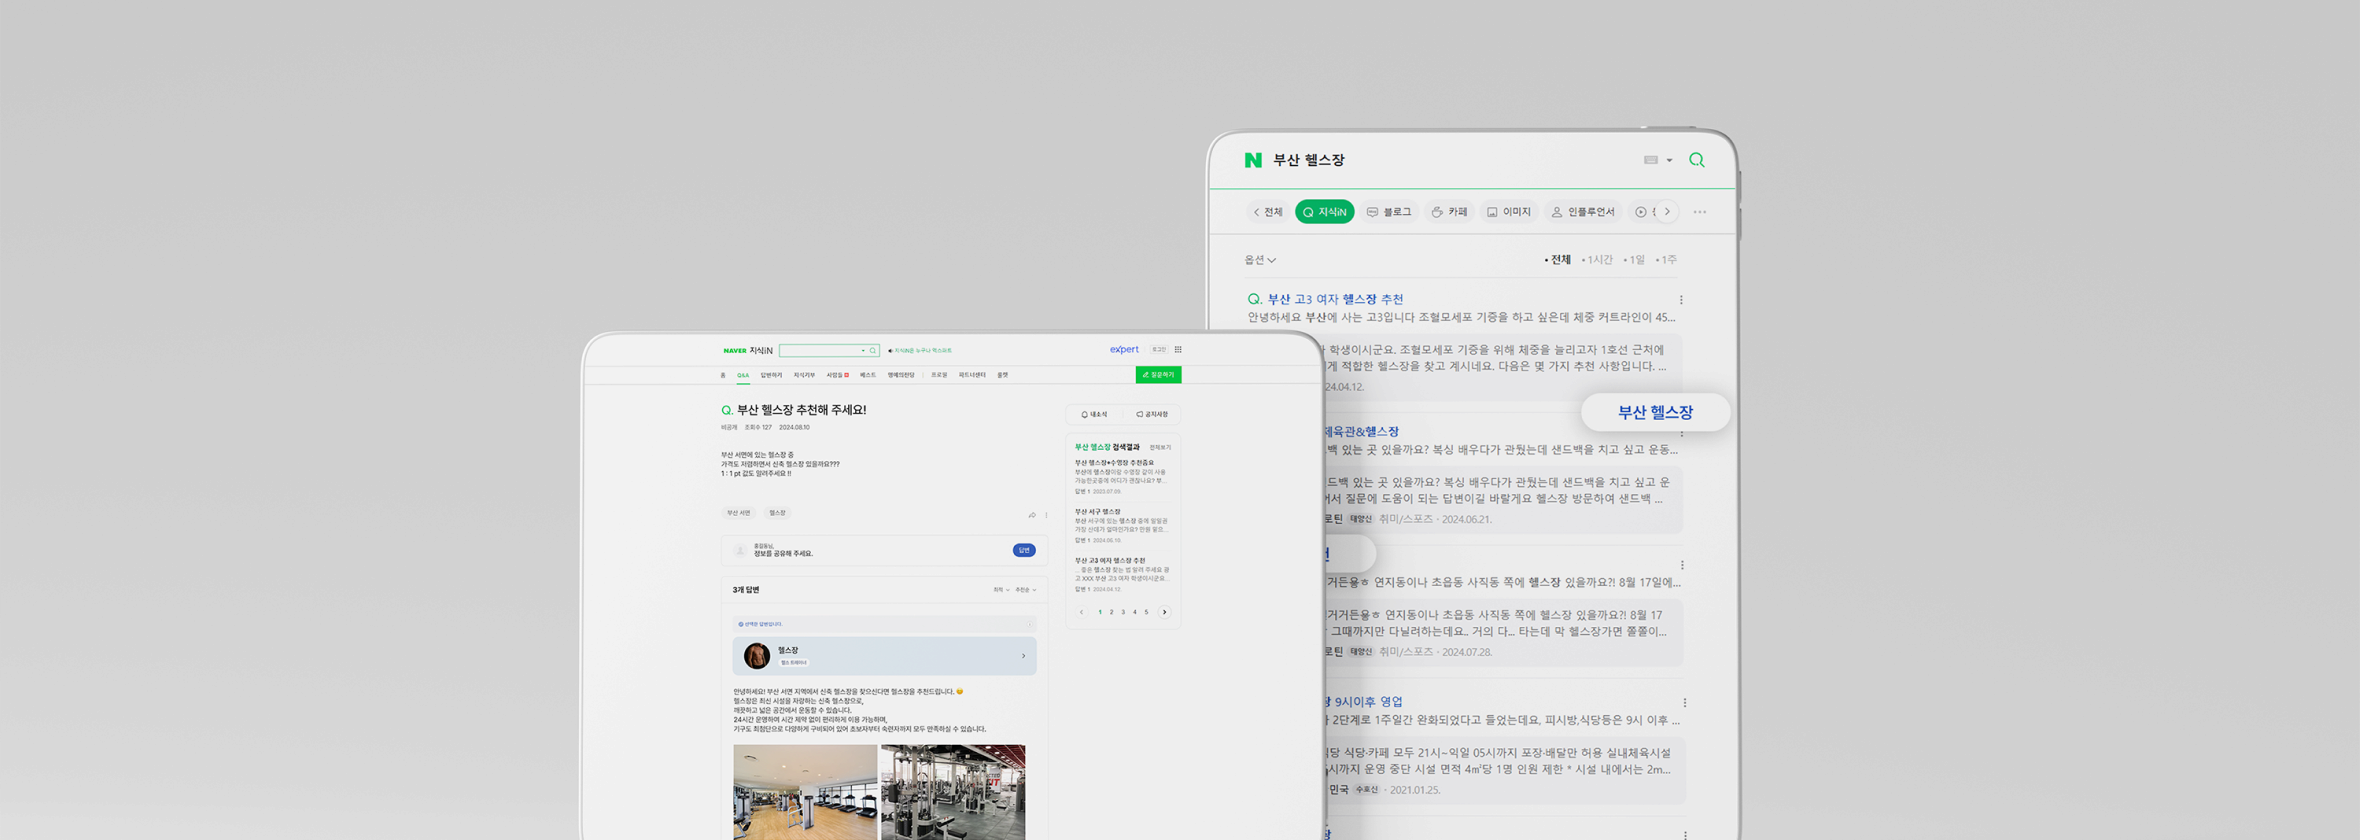
Task: Open the grid apps menu icon
Action: (1178, 350)
